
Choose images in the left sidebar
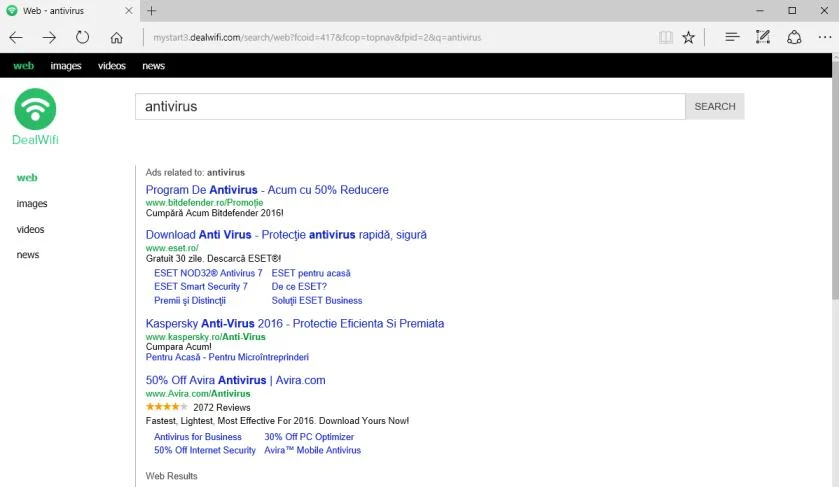32,203
